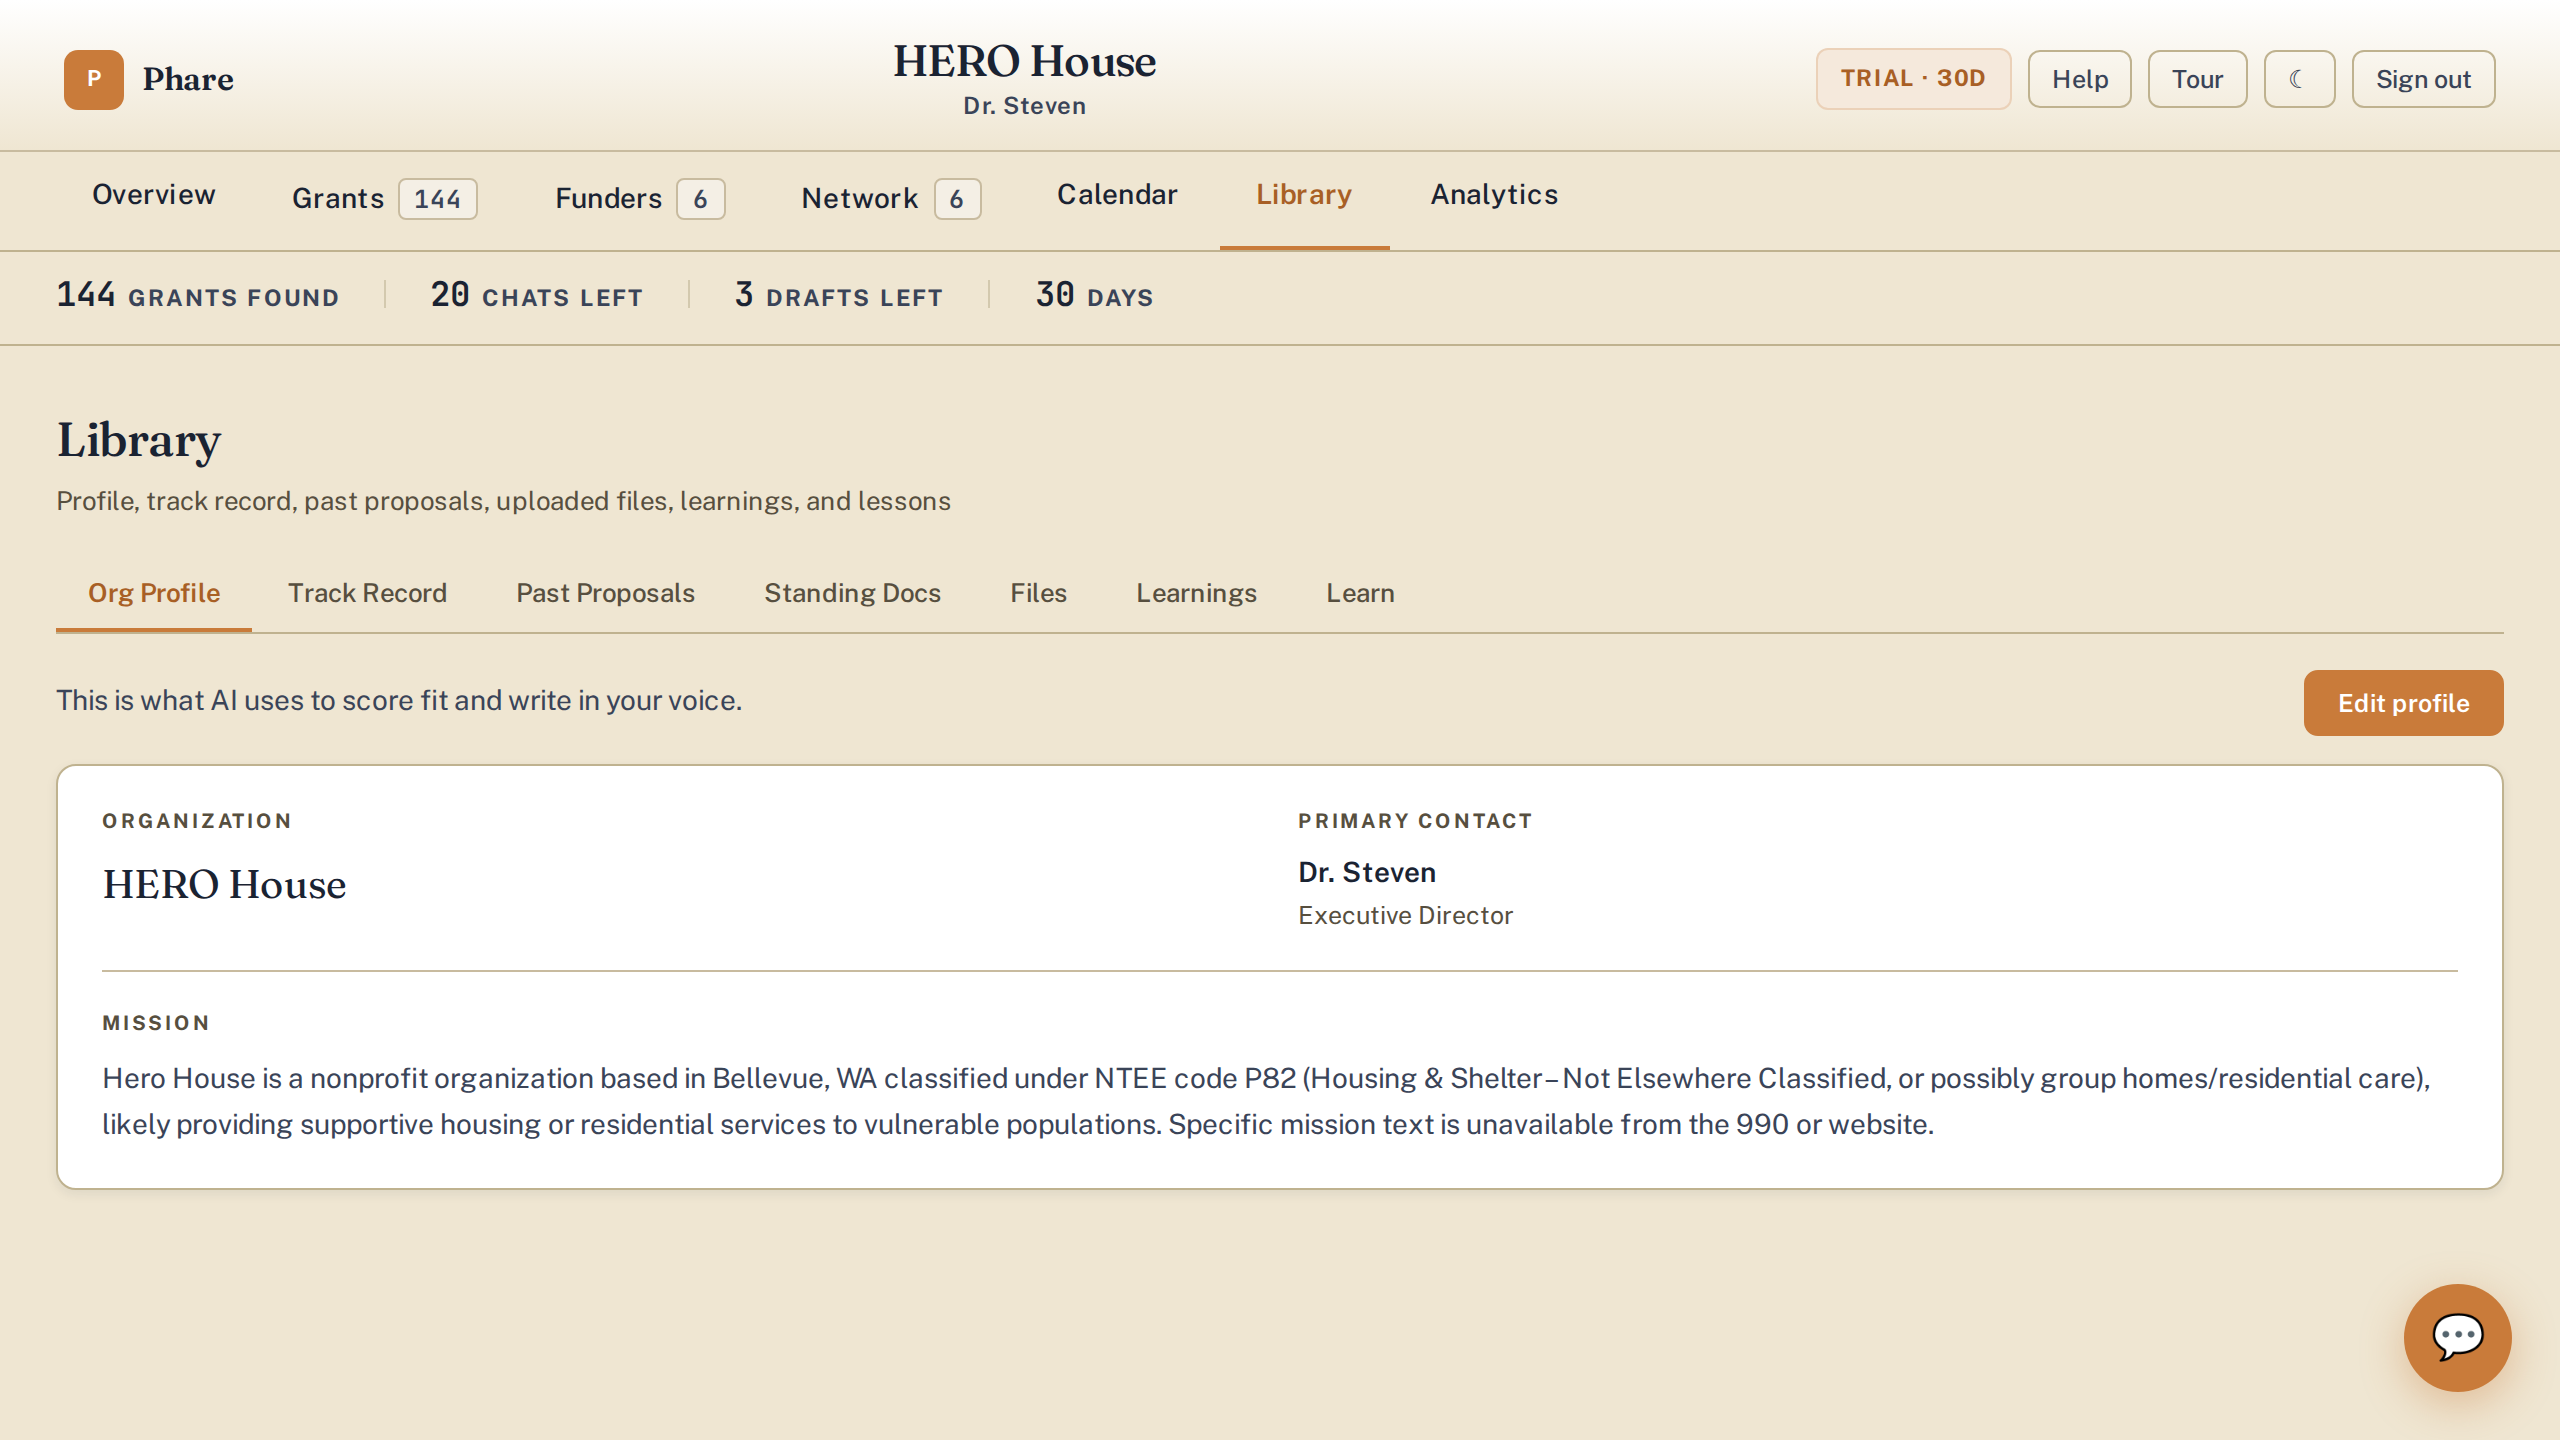
Task: Select the Standing Docs sub-tab
Action: [852, 593]
